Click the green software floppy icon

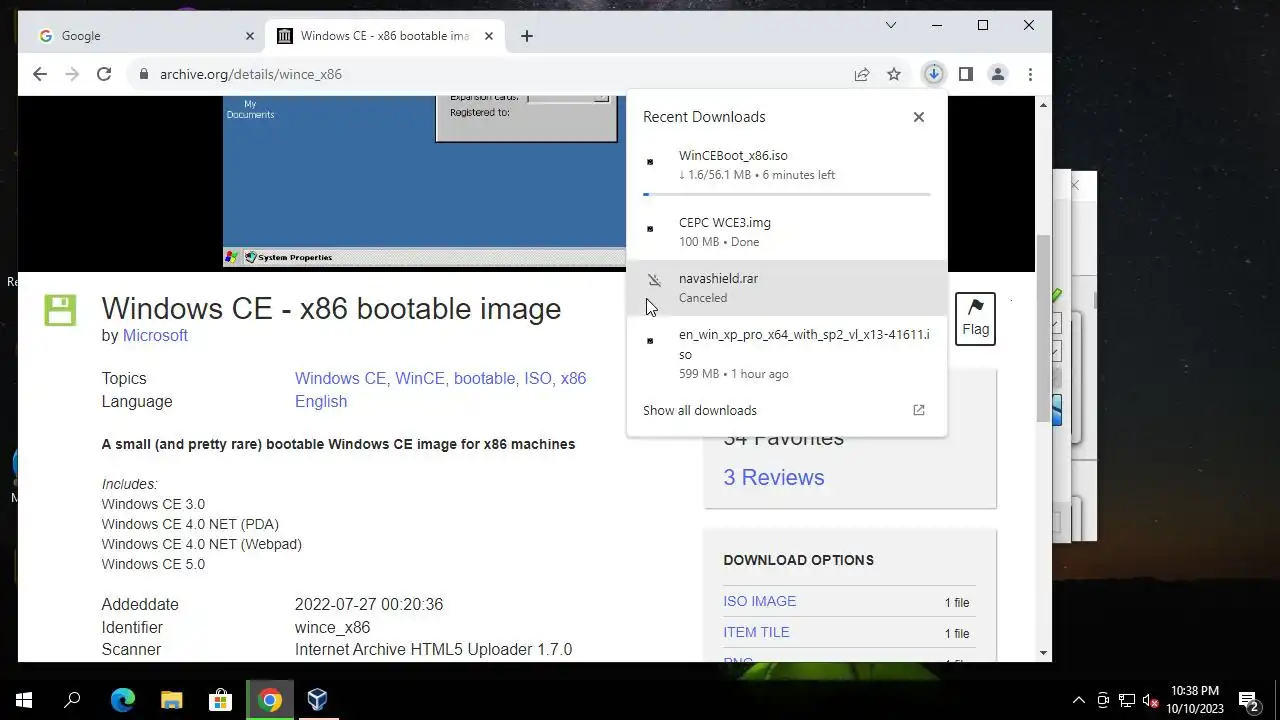60,310
